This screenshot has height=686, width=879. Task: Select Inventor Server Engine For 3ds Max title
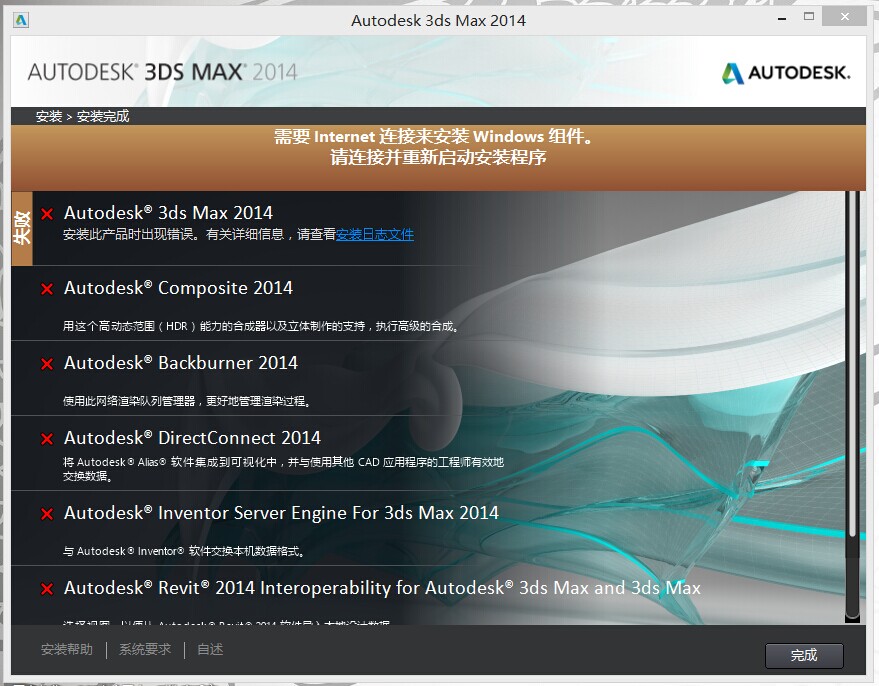(281, 513)
